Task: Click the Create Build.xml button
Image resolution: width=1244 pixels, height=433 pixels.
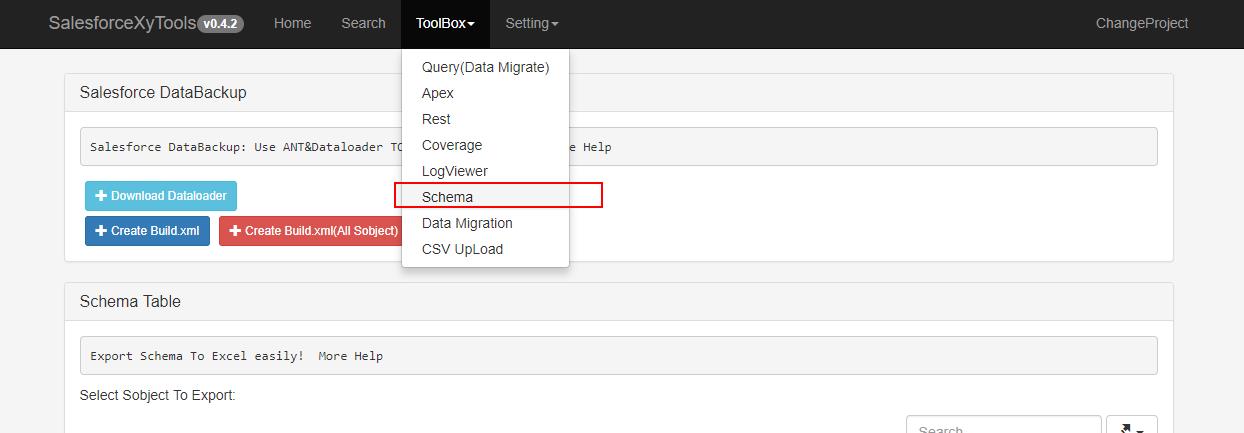Action: pos(147,231)
